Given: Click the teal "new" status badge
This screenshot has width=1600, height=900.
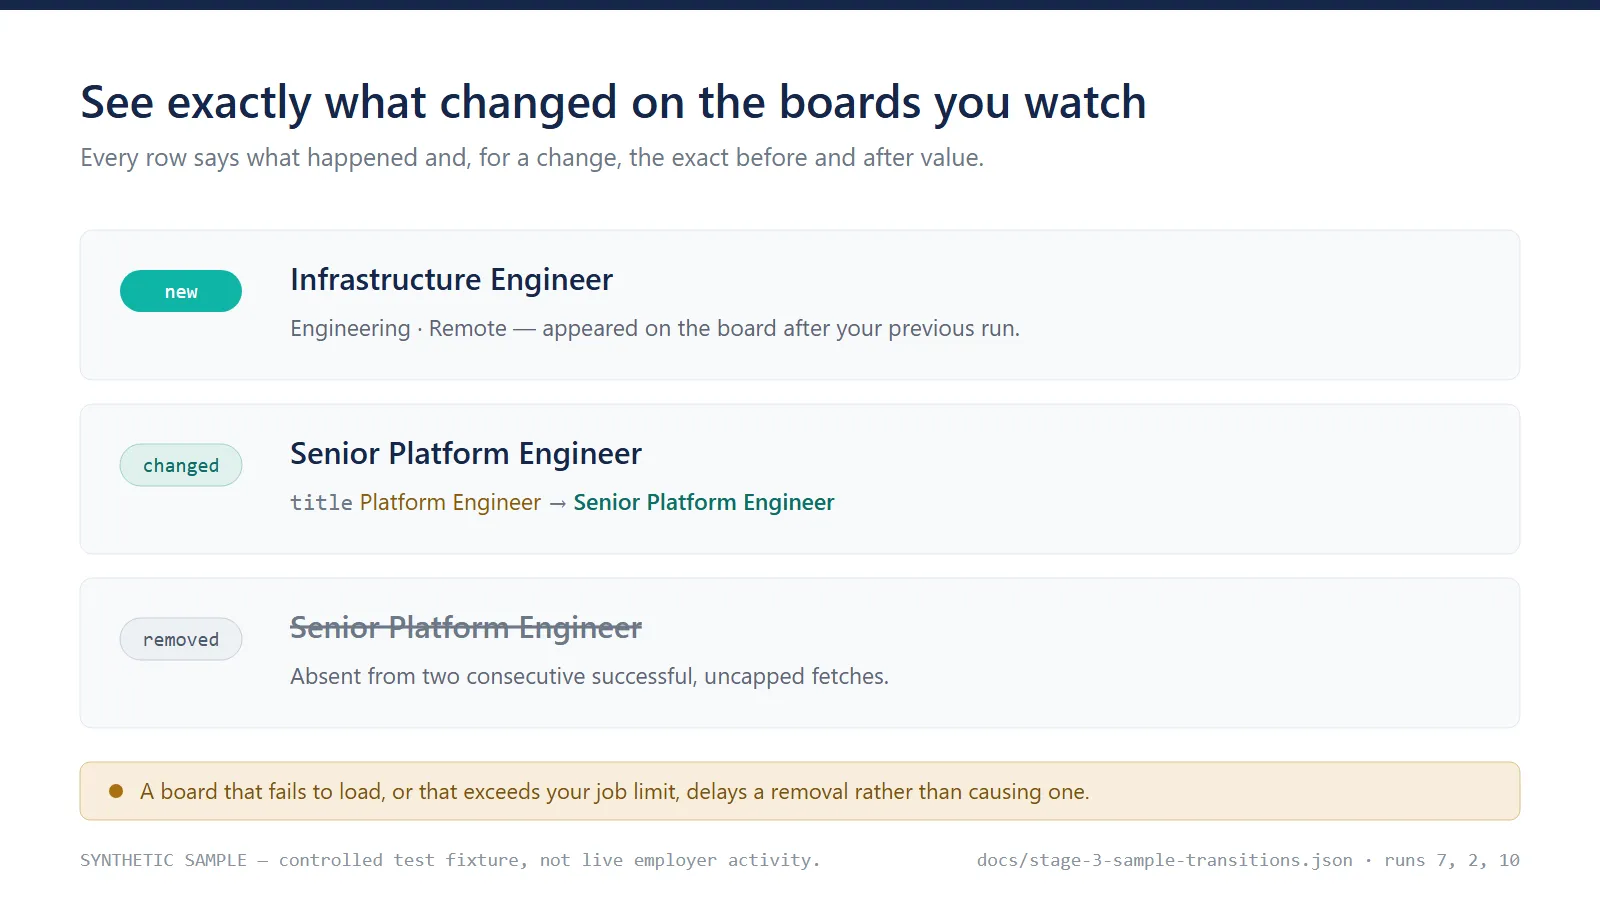Looking at the screenshot, I should point(181,291).
